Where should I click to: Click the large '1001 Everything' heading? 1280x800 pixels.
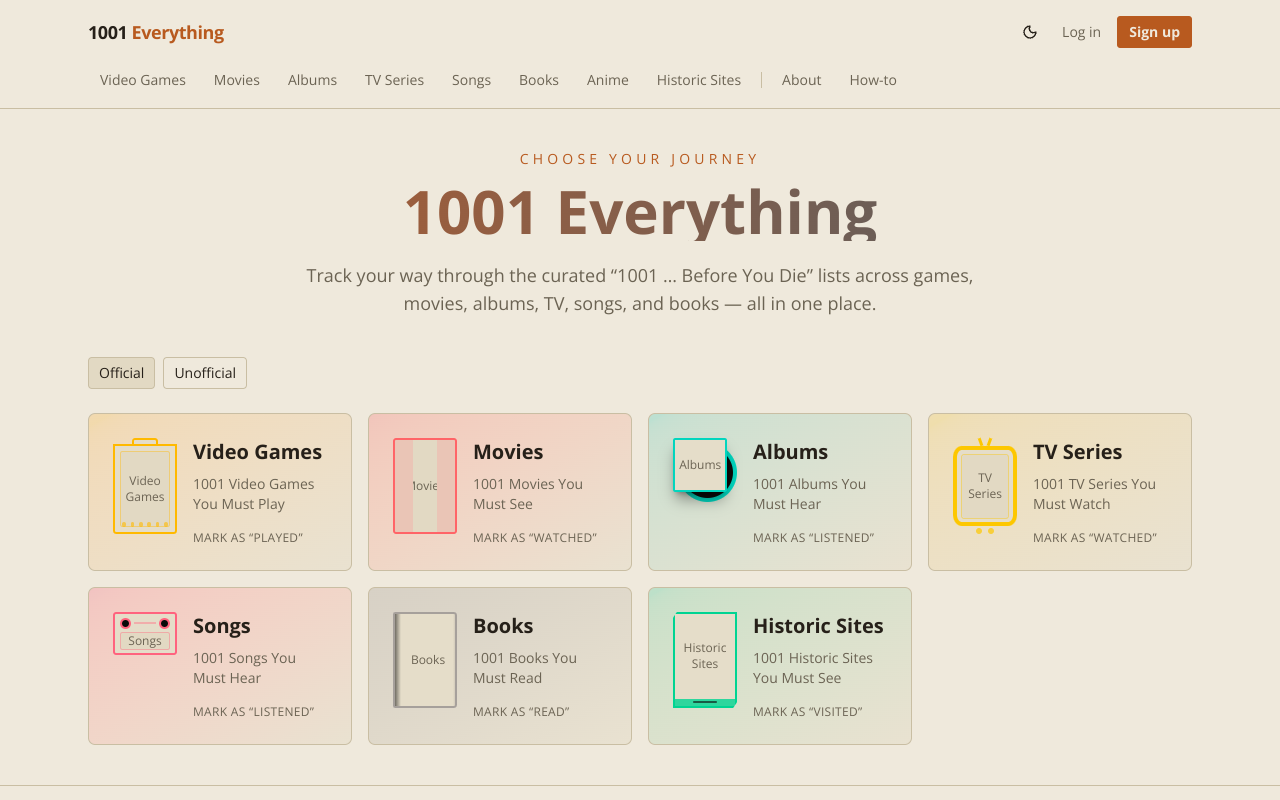click(x=640, y=212)
